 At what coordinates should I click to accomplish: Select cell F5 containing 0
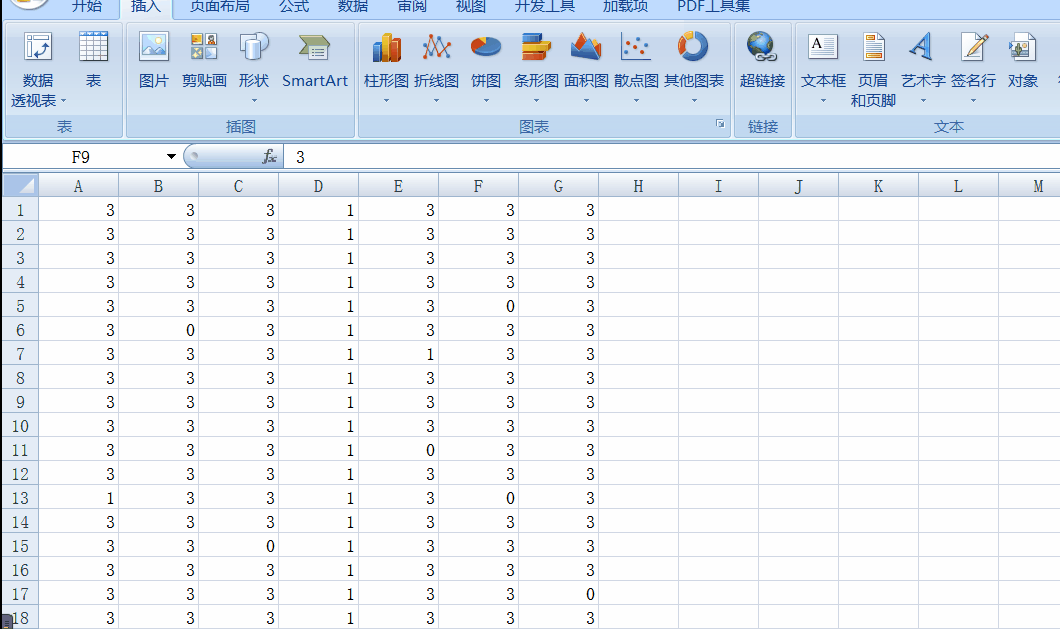pyautogui.click(x=479, y=306)
